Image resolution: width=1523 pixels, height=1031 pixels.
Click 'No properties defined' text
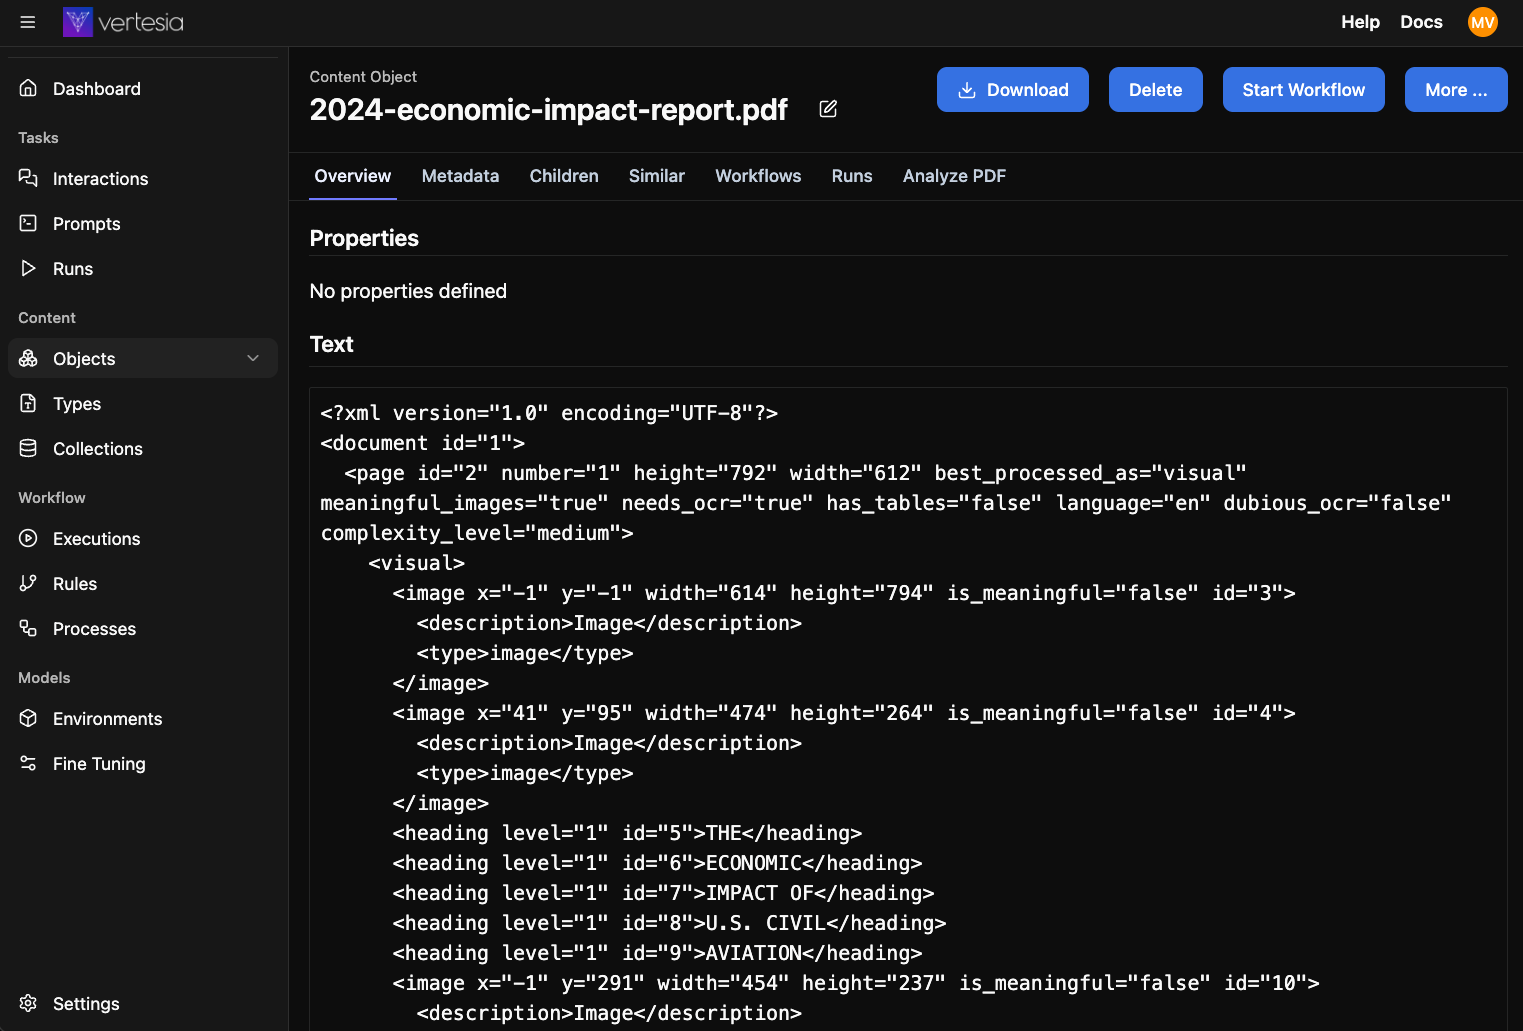tap(408, 291)
